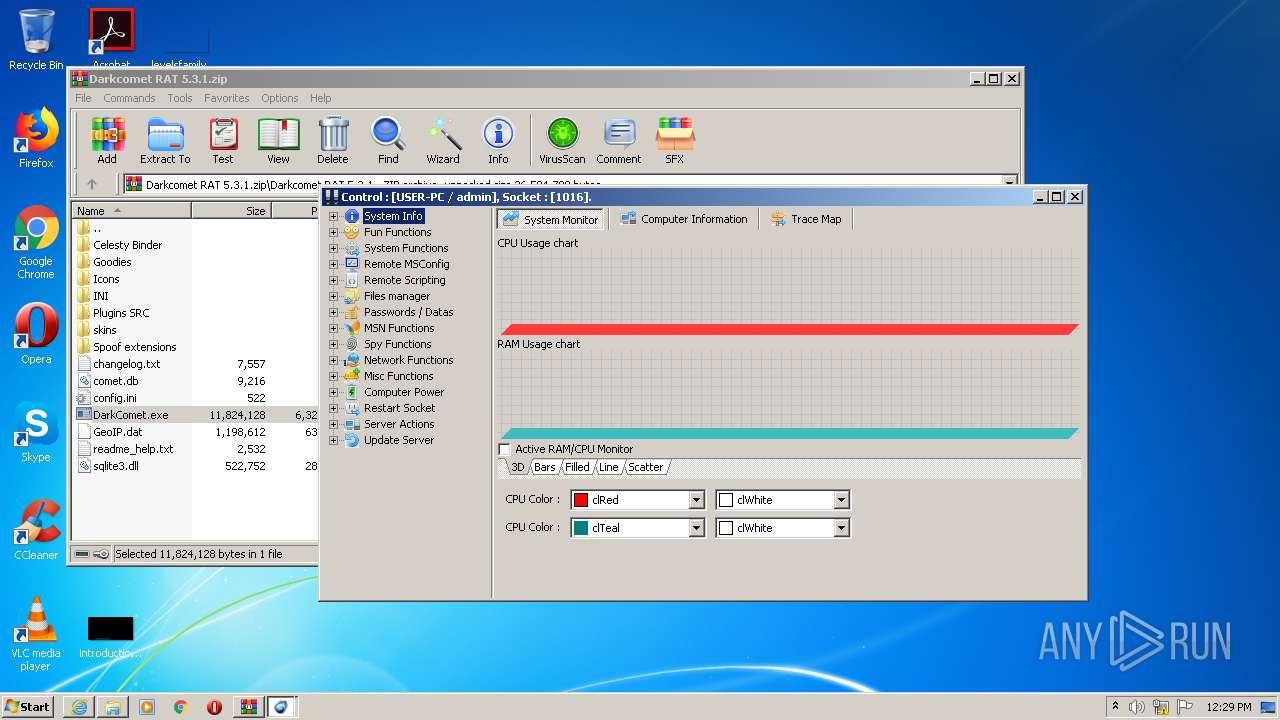Open Recycle Bin on desktop
The width and height of the screenshot is (1280, 720).
coord(36,40)
